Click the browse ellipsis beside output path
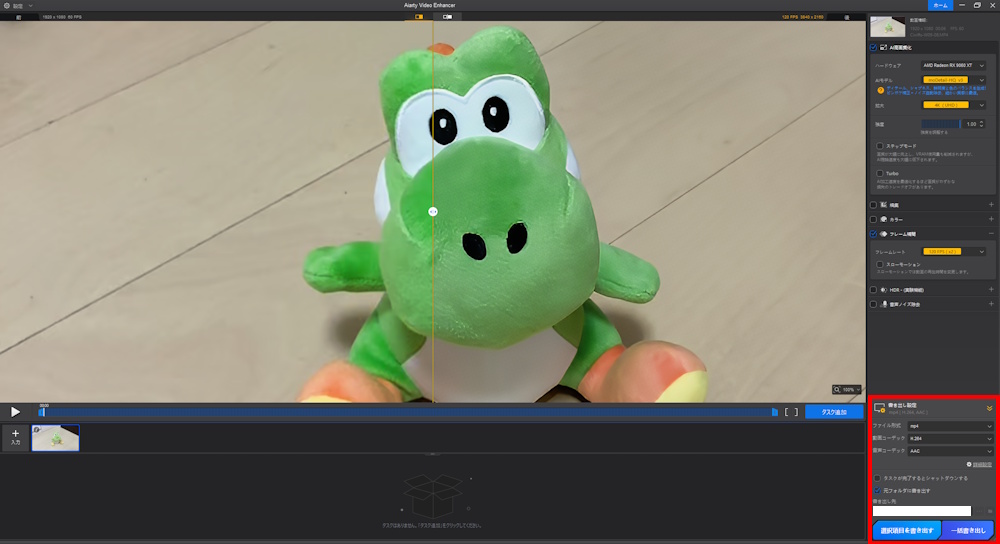This screenshot has width=1000, height=544. 980,511
